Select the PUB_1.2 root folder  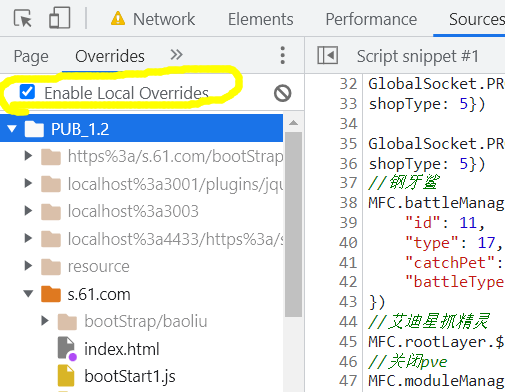pyautogui.click(x=141, y=128)
